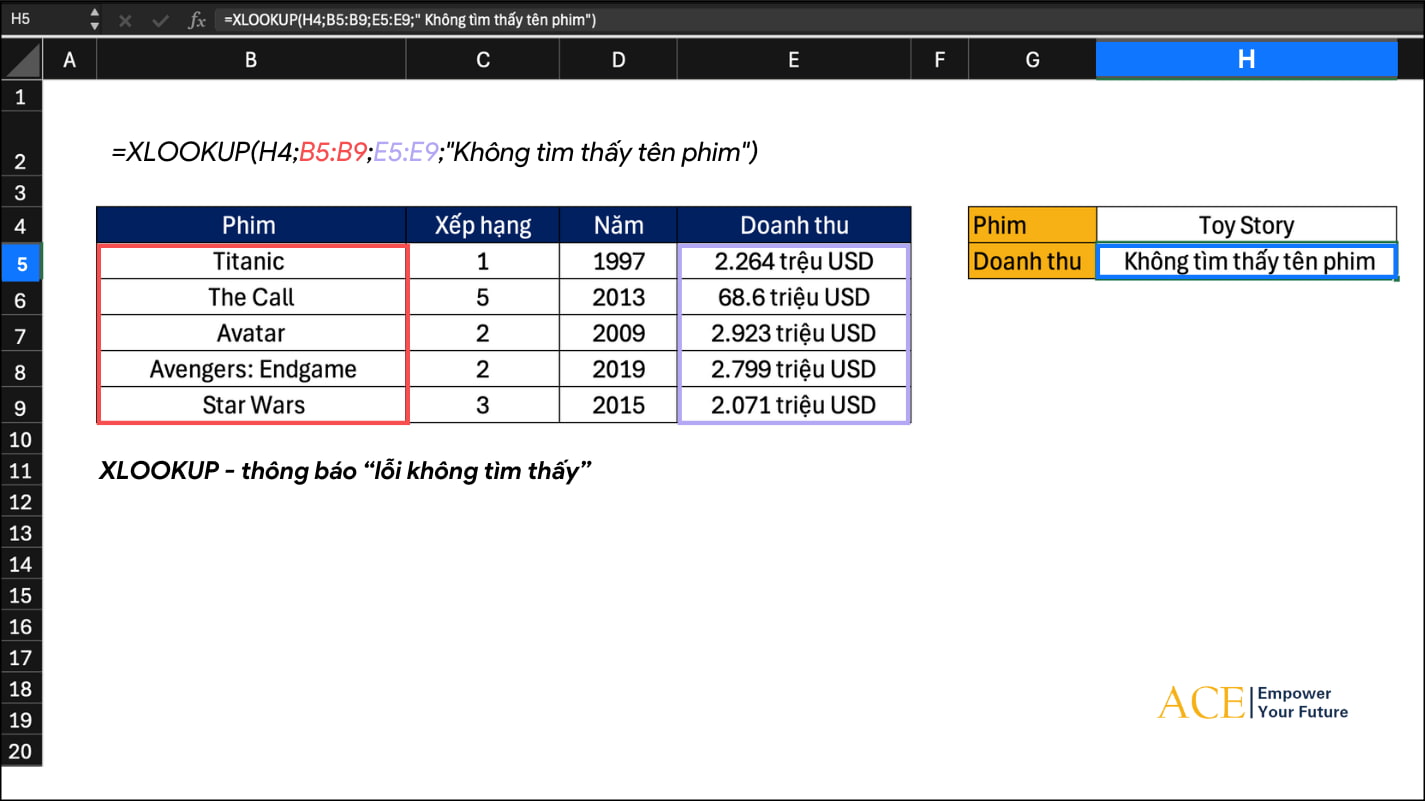
Task: Click the fx Insert Function icon
Action: (197, 20)
